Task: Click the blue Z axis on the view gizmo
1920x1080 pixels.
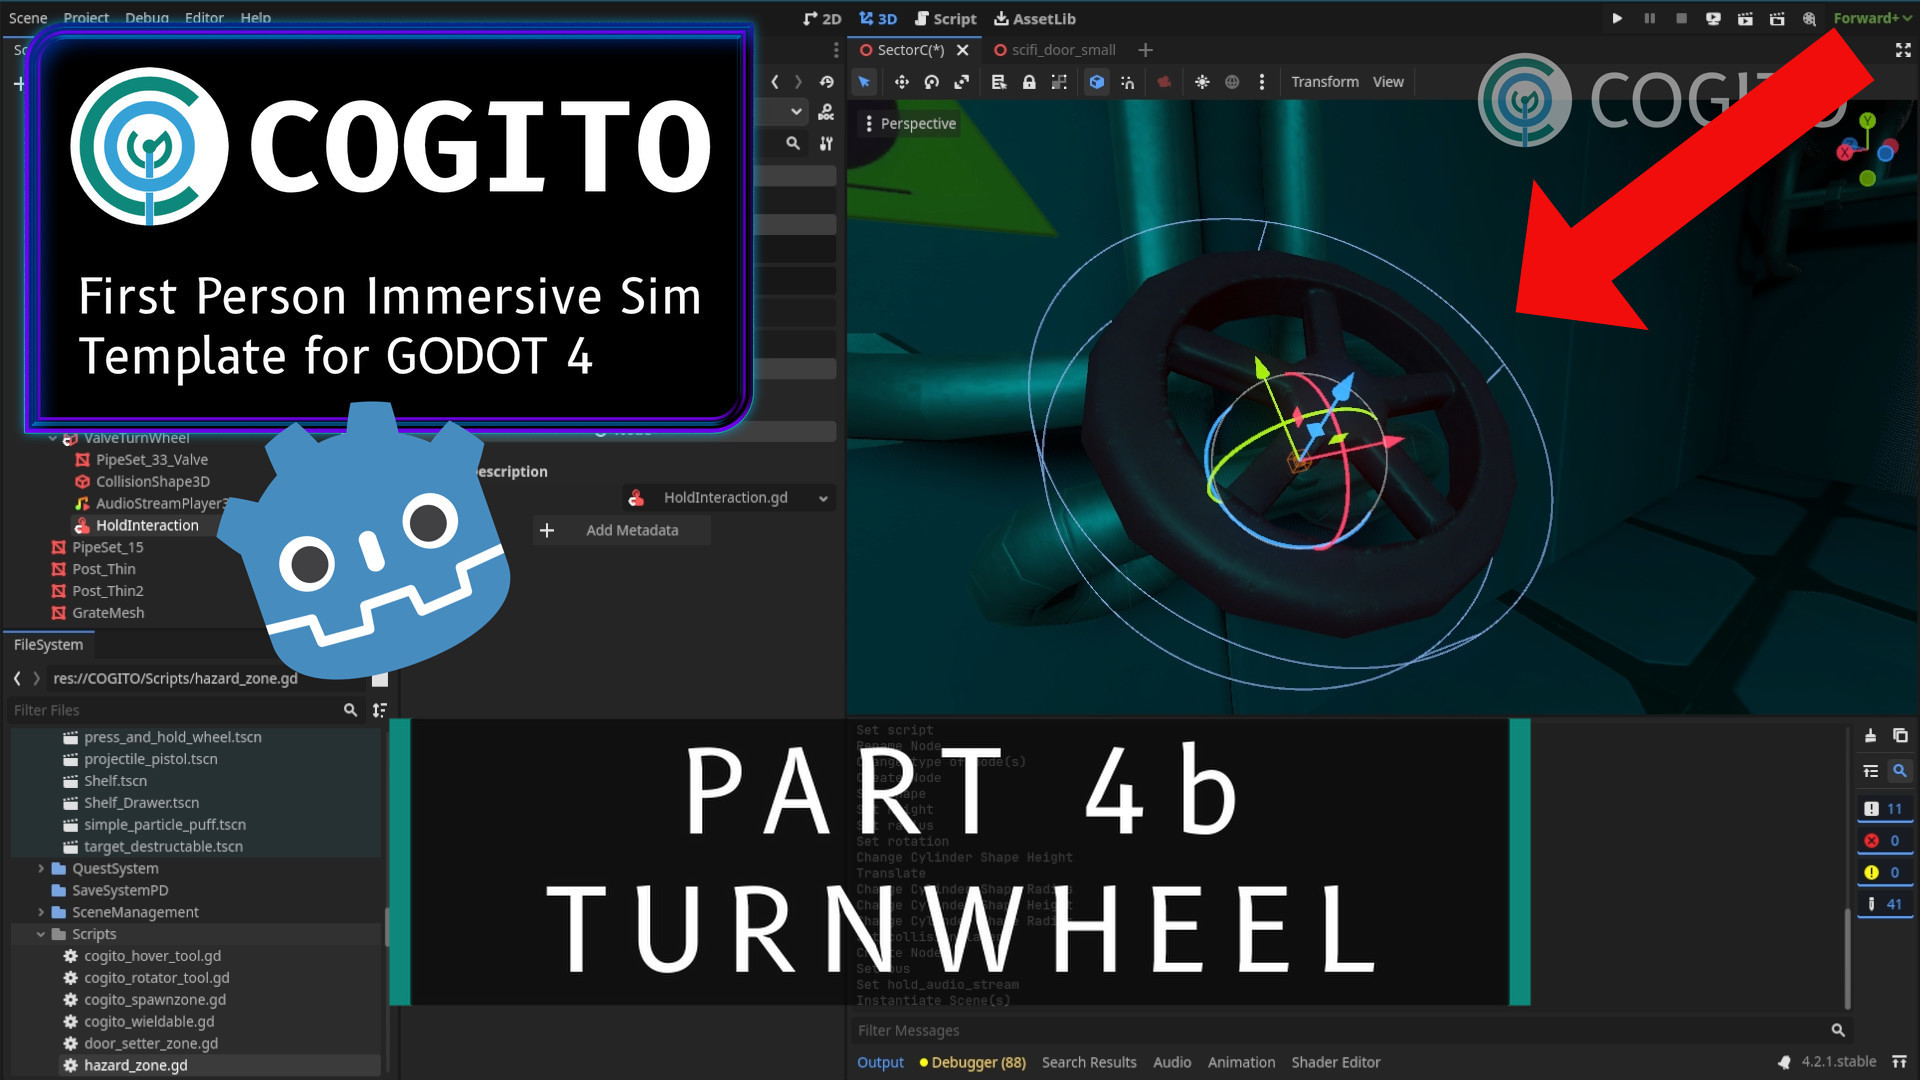Action: click(1886, 153)
